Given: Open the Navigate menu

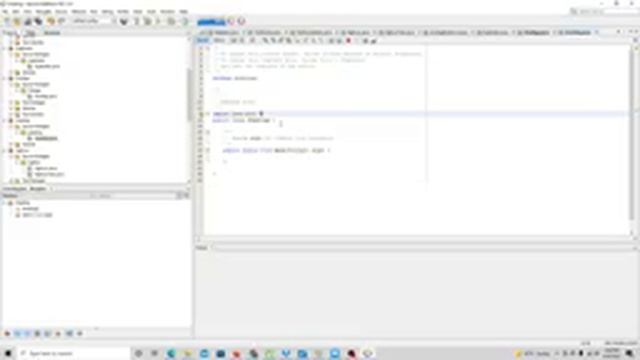Looking at the screenshot, I should [44, 11].
